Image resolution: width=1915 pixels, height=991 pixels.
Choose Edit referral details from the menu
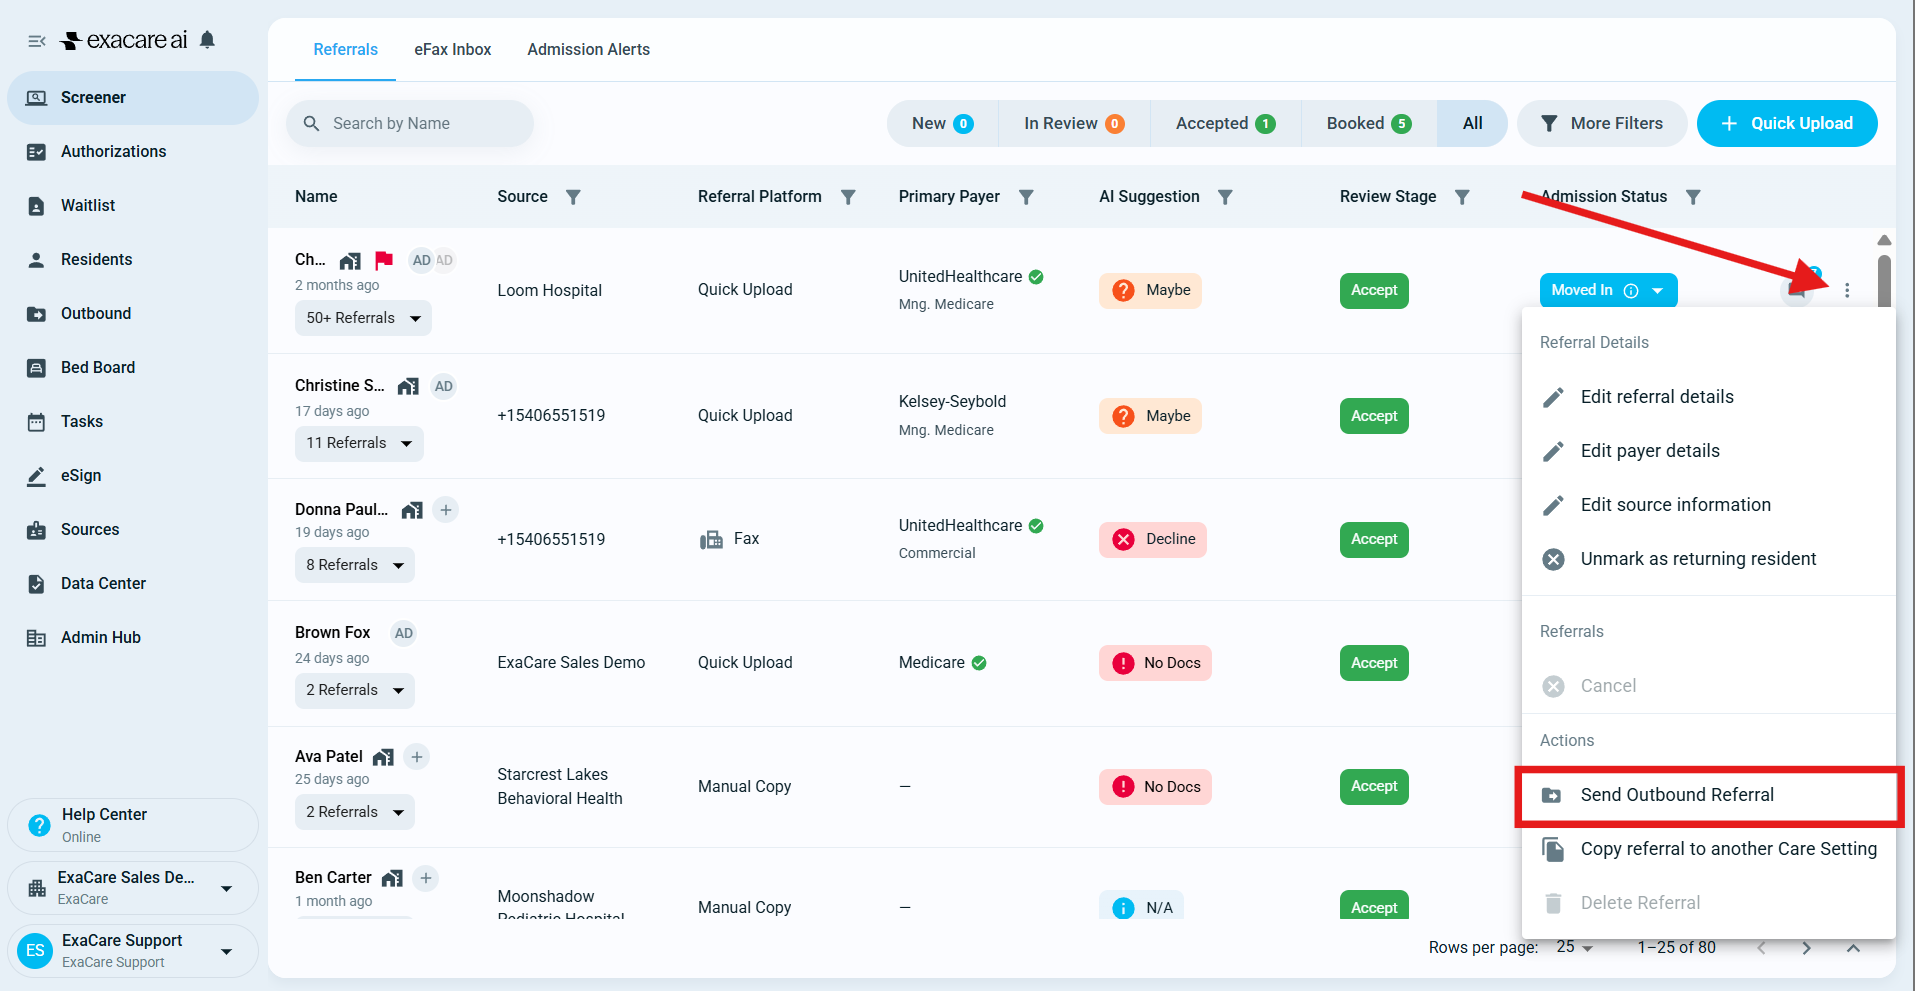(x=1709, y=397)
